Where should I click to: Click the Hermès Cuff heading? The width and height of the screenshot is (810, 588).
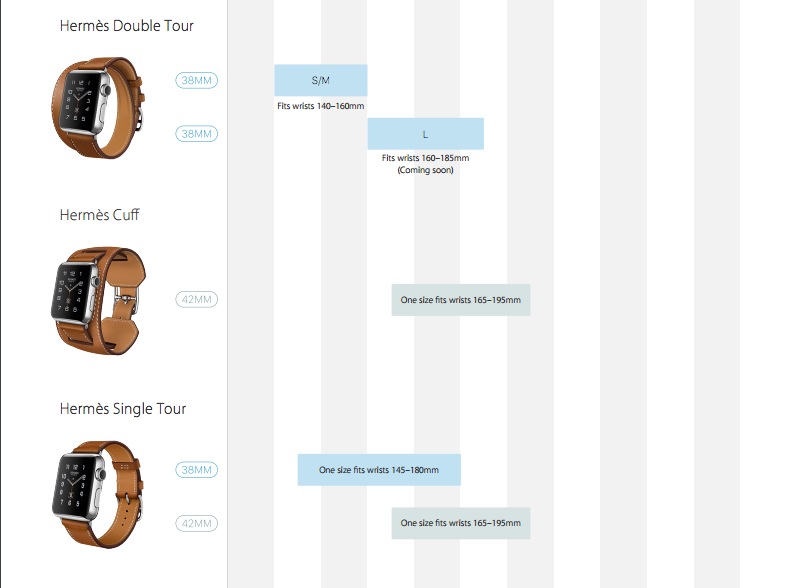(99, 215)
